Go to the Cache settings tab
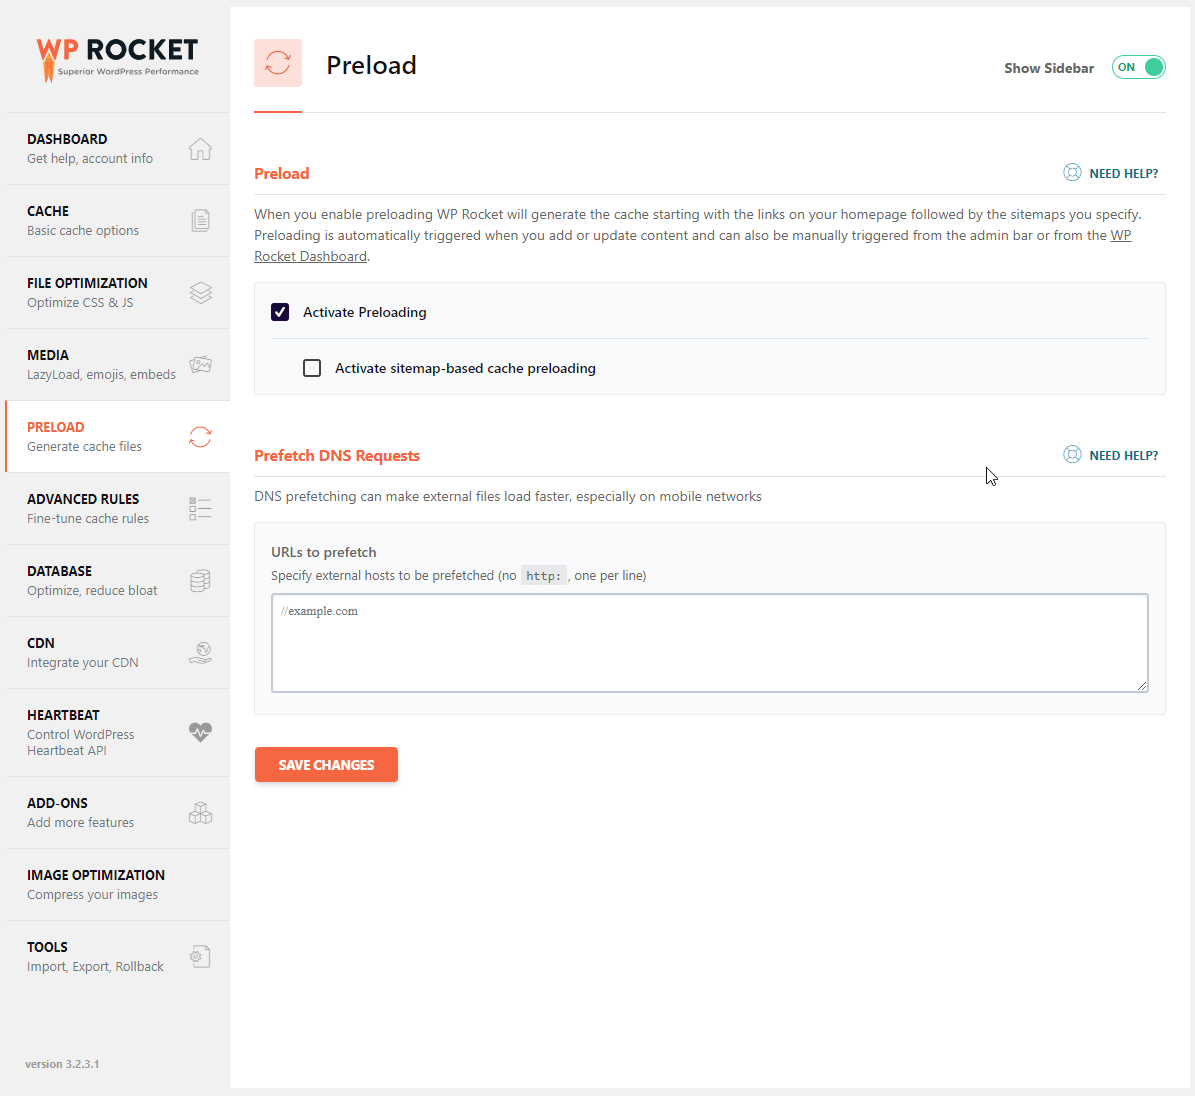Screen dimensions: 1195x1096 point(118,220)
